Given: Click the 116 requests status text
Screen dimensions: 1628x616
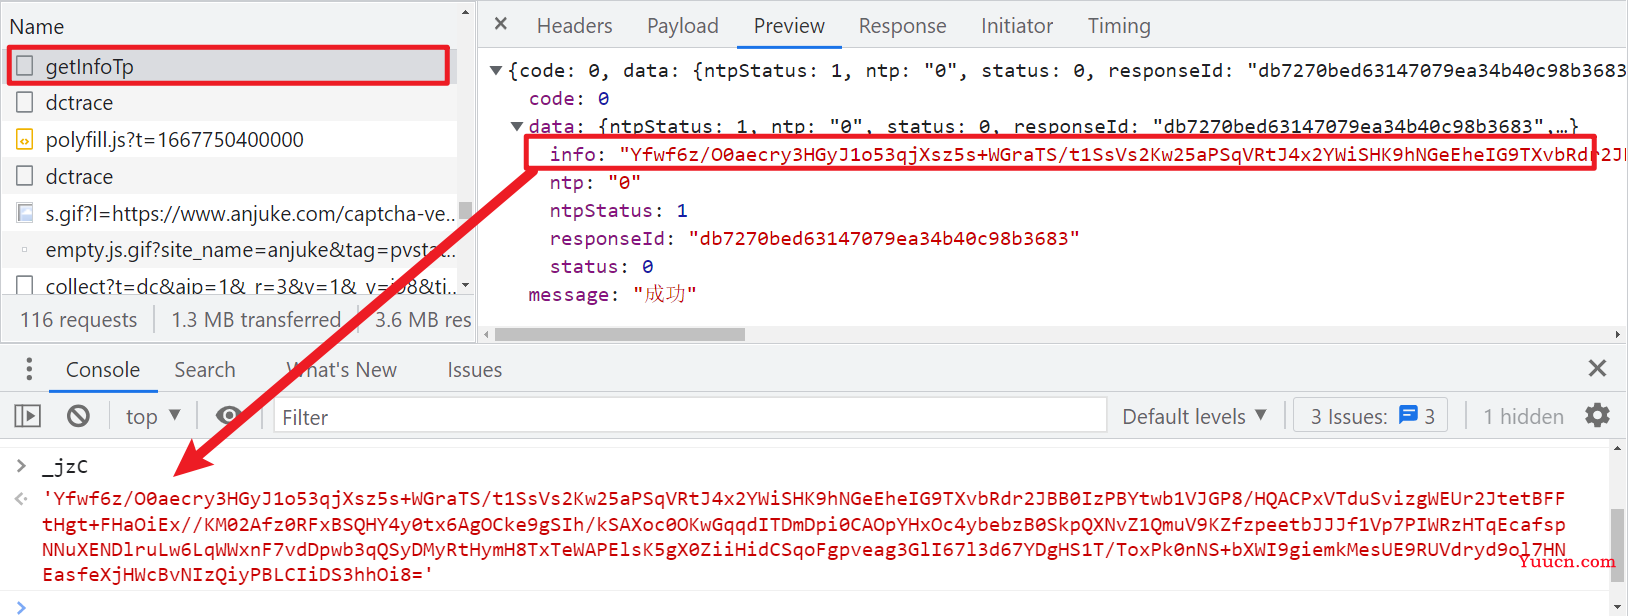Looking at the screenshot, I should pos(79,320).
